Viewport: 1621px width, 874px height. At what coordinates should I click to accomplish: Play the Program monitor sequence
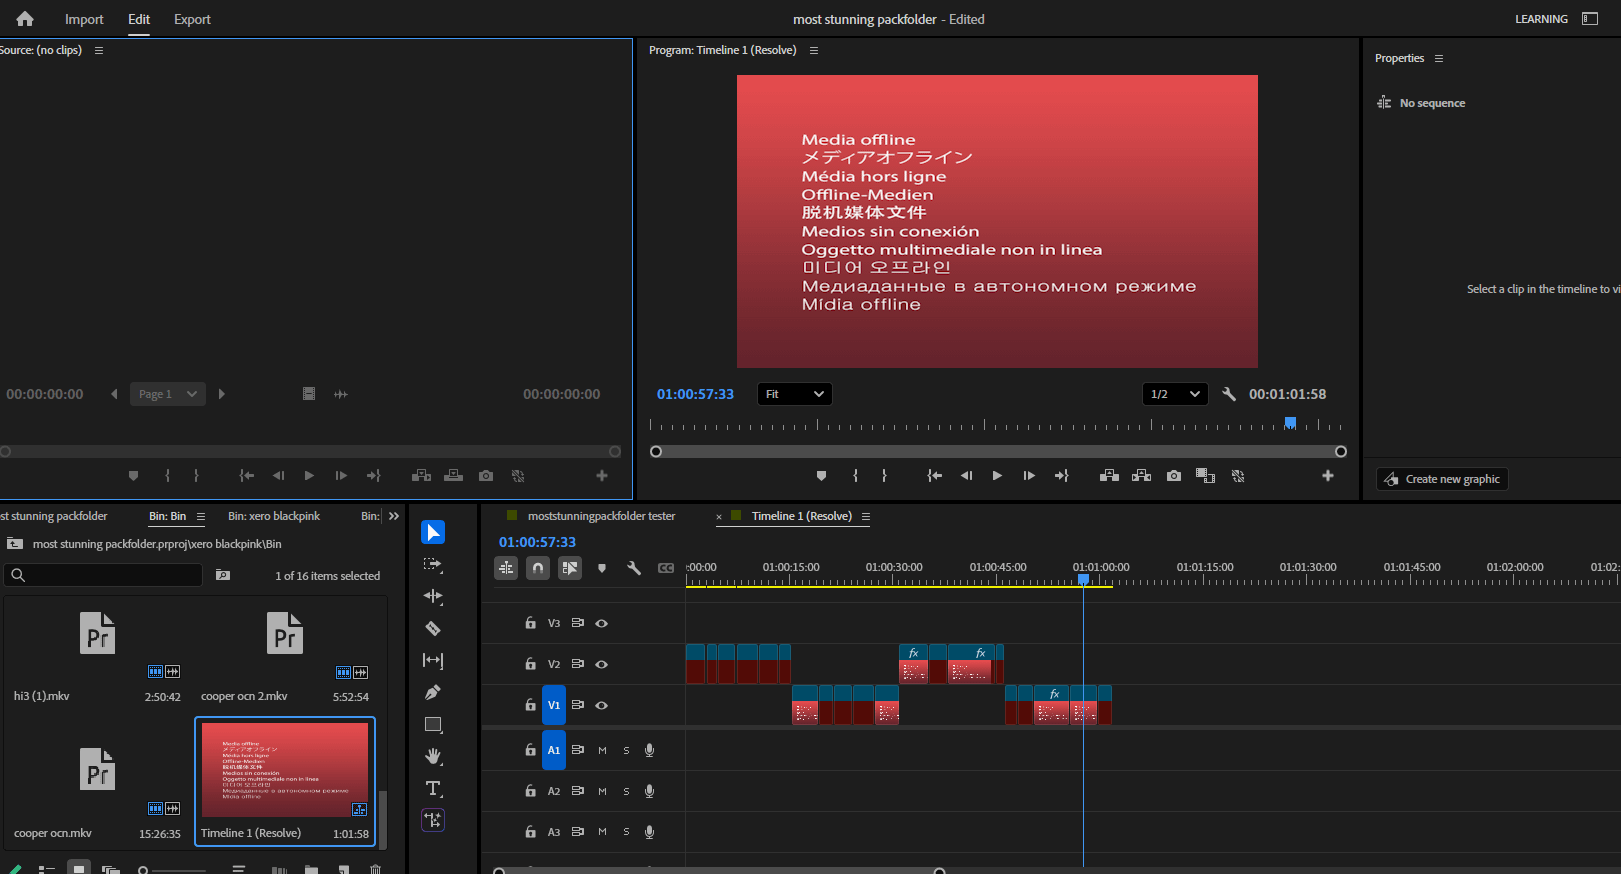click(x=997, y=476)
